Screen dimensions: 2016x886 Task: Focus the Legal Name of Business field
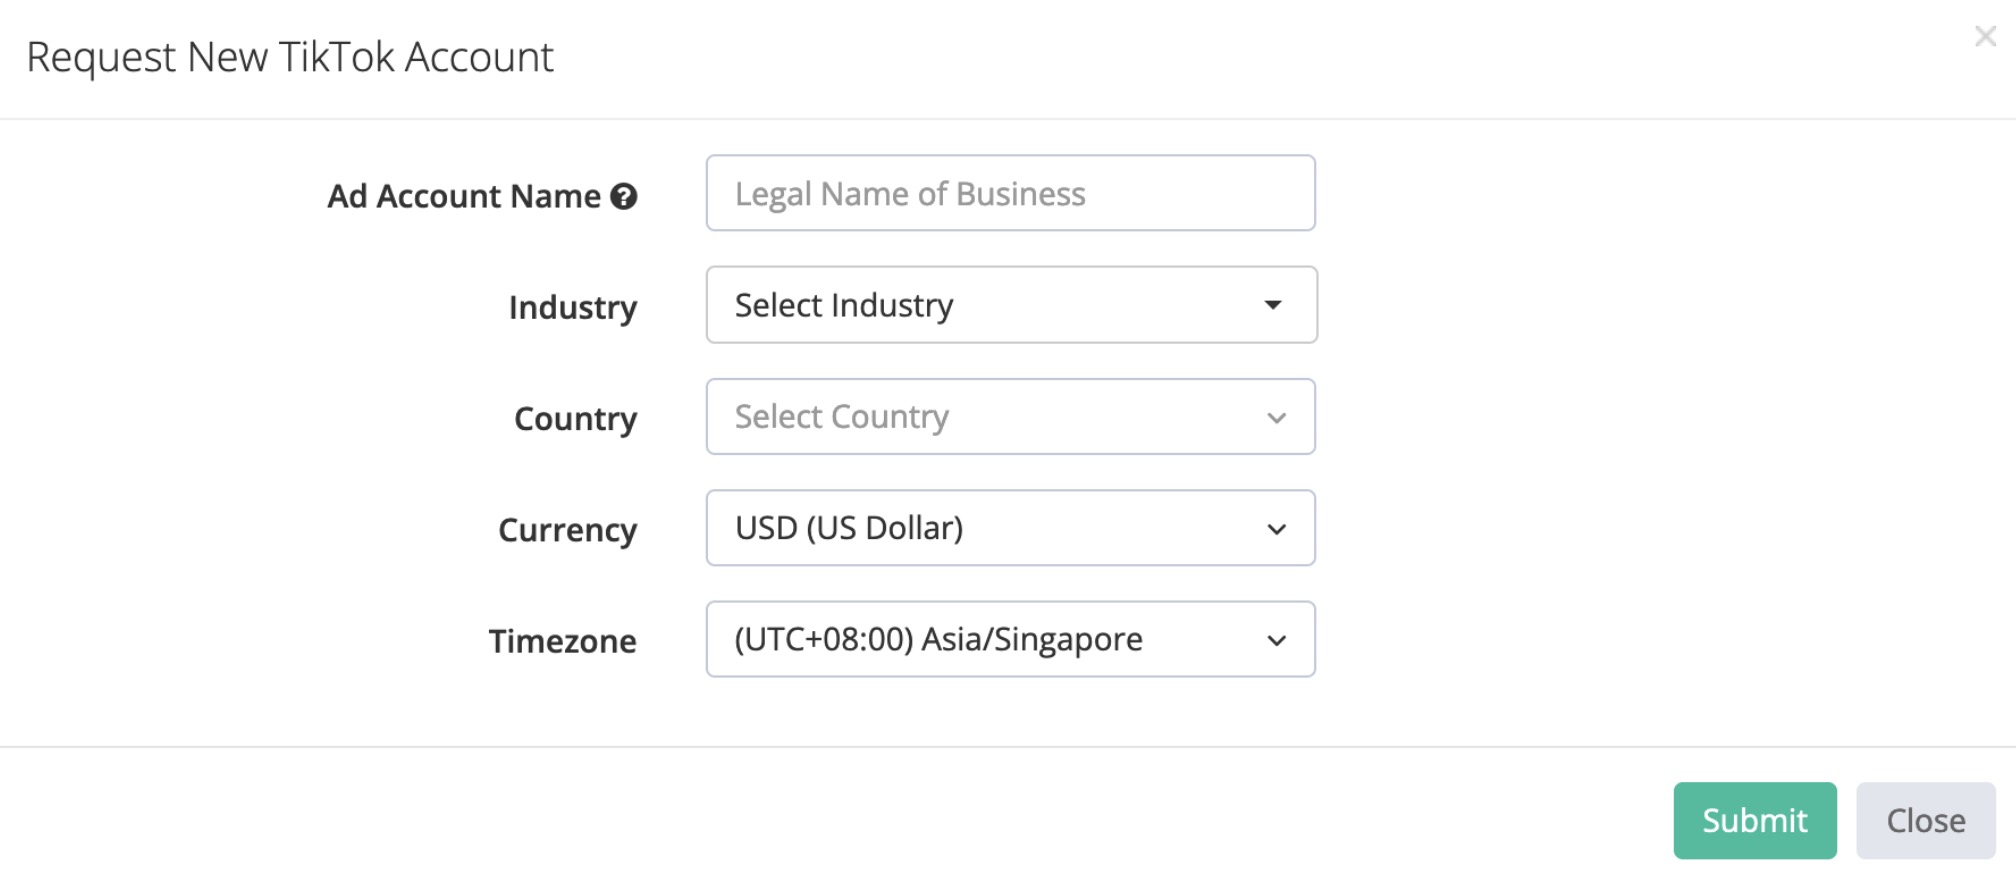[1010, 193]
